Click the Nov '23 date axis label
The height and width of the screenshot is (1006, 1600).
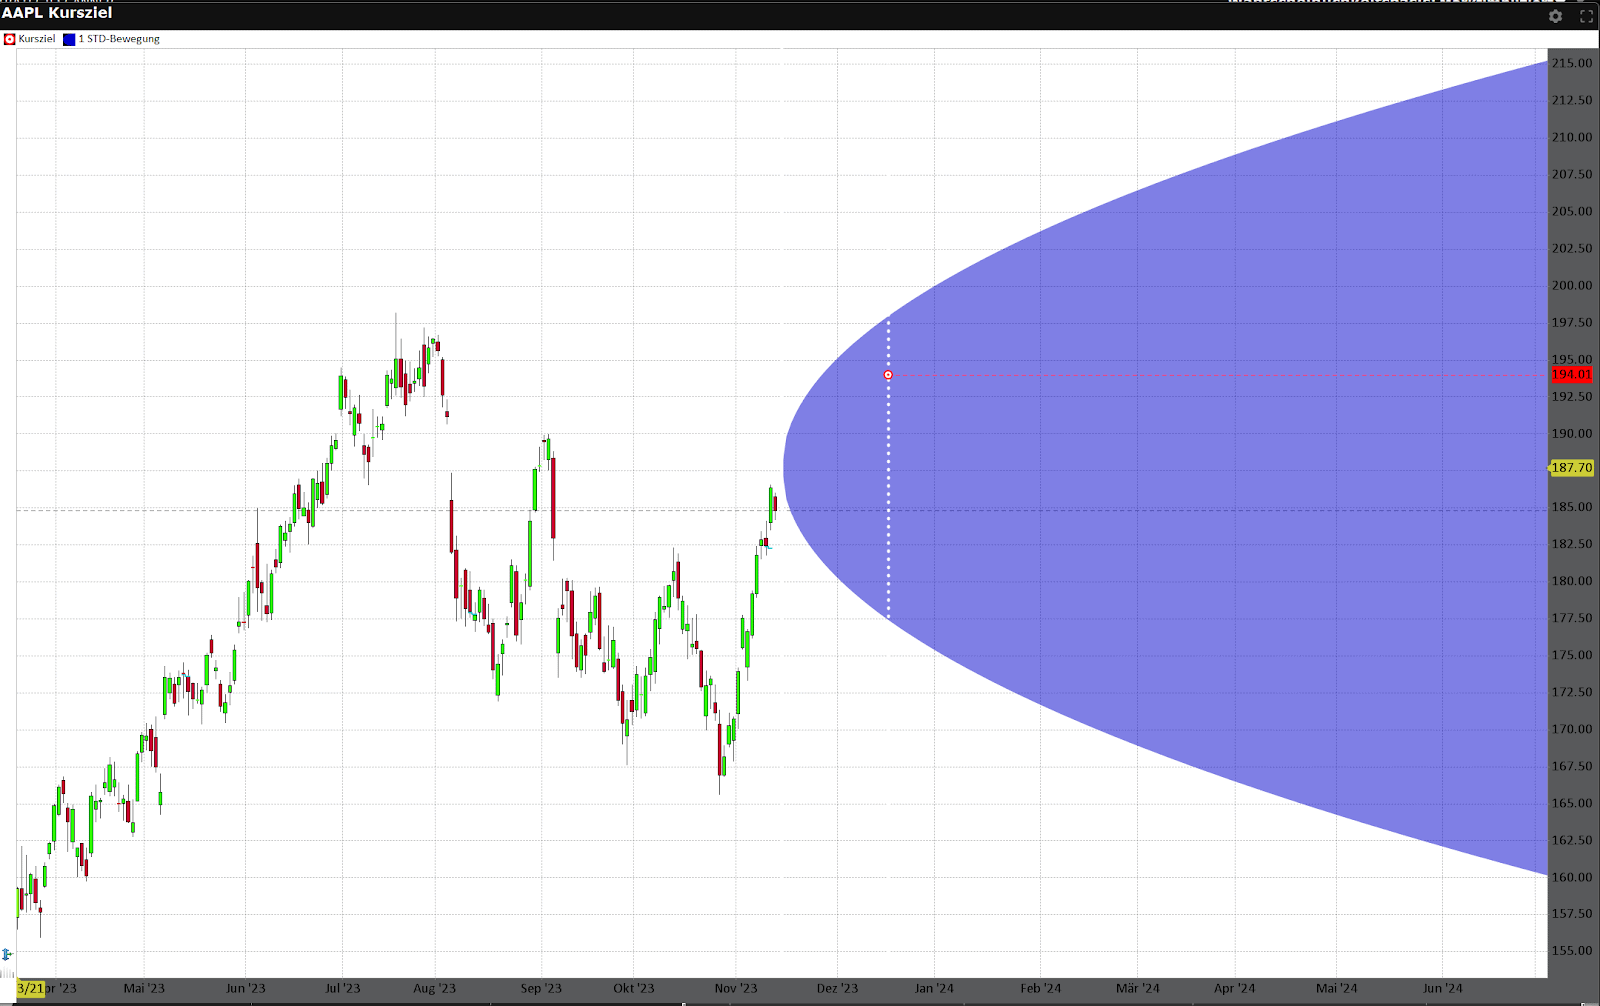point(736,988)
